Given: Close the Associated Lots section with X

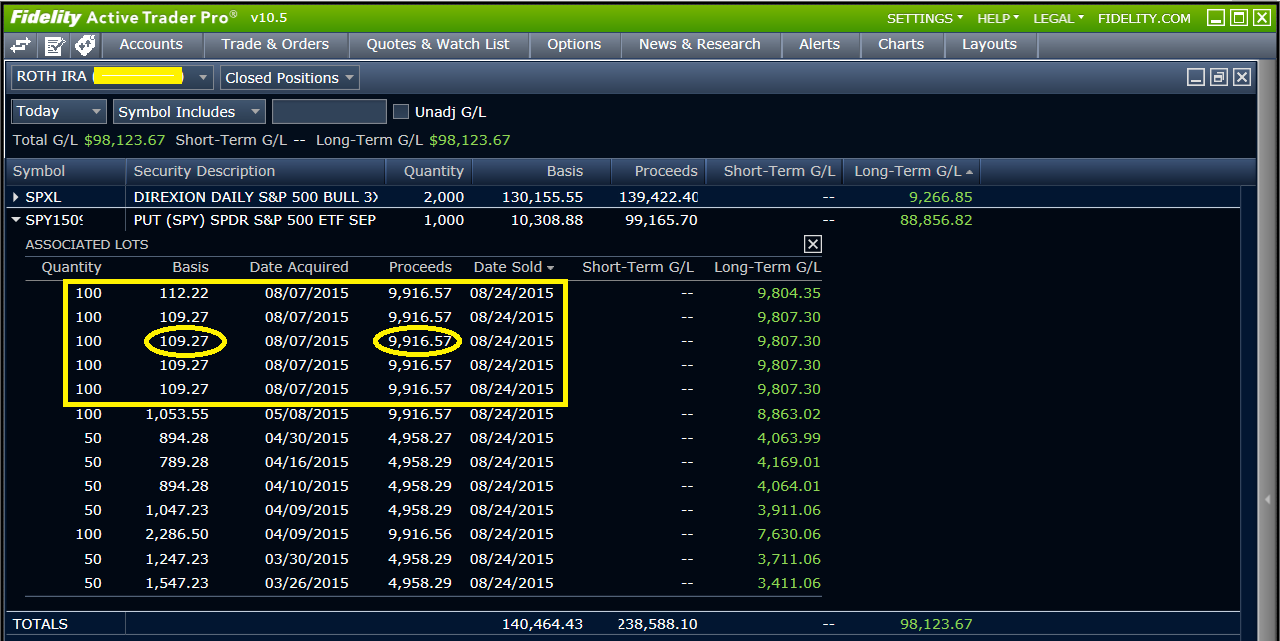Looking at the screenshot, I should coord(813,244).
